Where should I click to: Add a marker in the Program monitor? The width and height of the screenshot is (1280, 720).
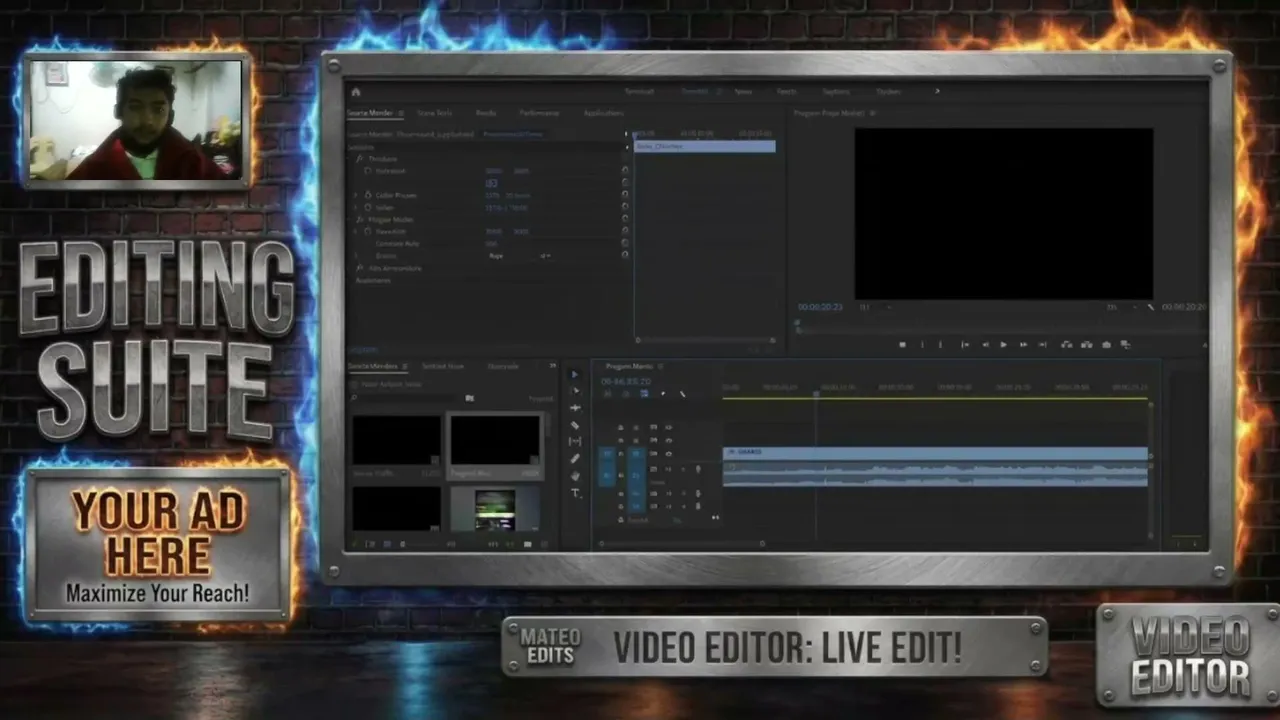pos(902,345)
